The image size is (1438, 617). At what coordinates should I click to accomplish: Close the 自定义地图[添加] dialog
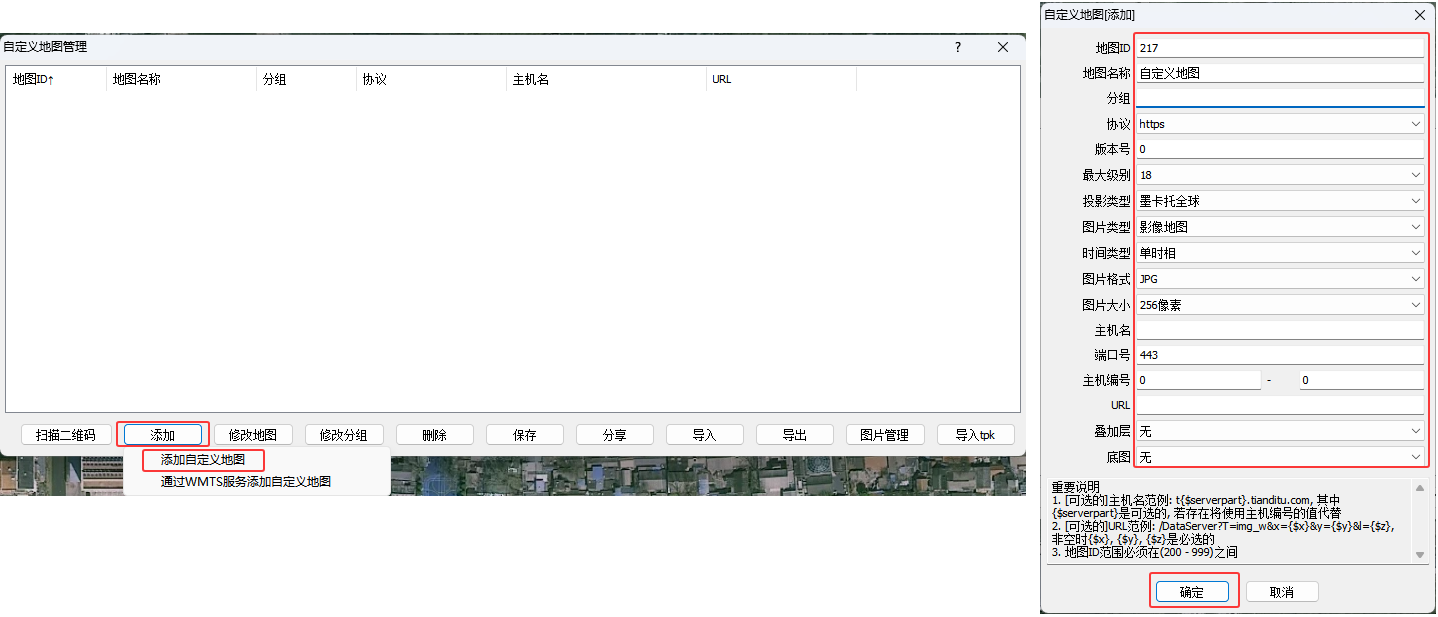pyautogui.click(x=1419, y=15)
